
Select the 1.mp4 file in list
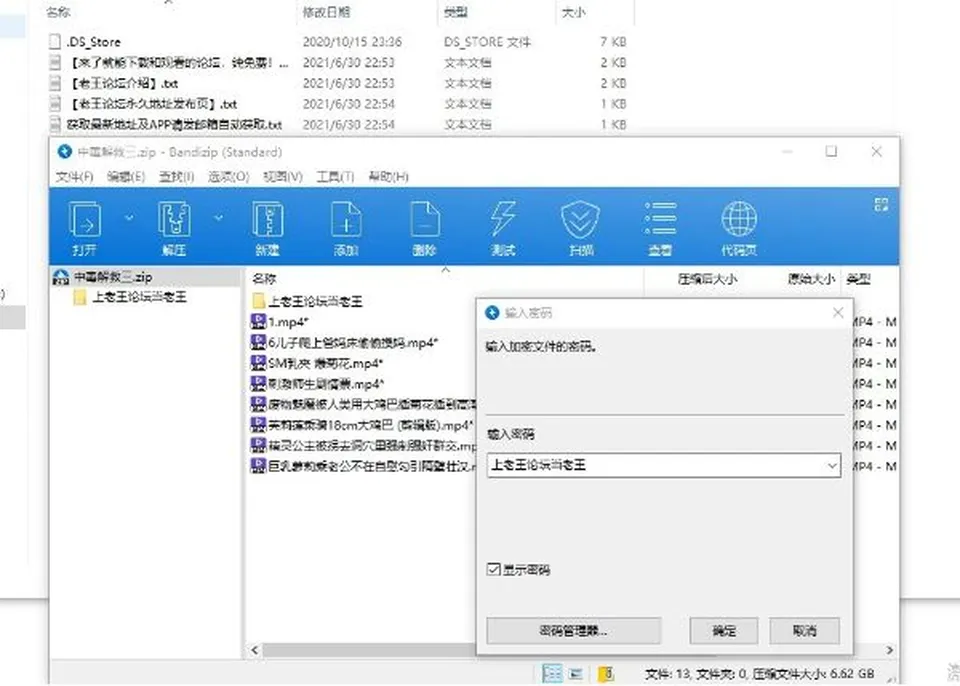click(x=288, y=322)
